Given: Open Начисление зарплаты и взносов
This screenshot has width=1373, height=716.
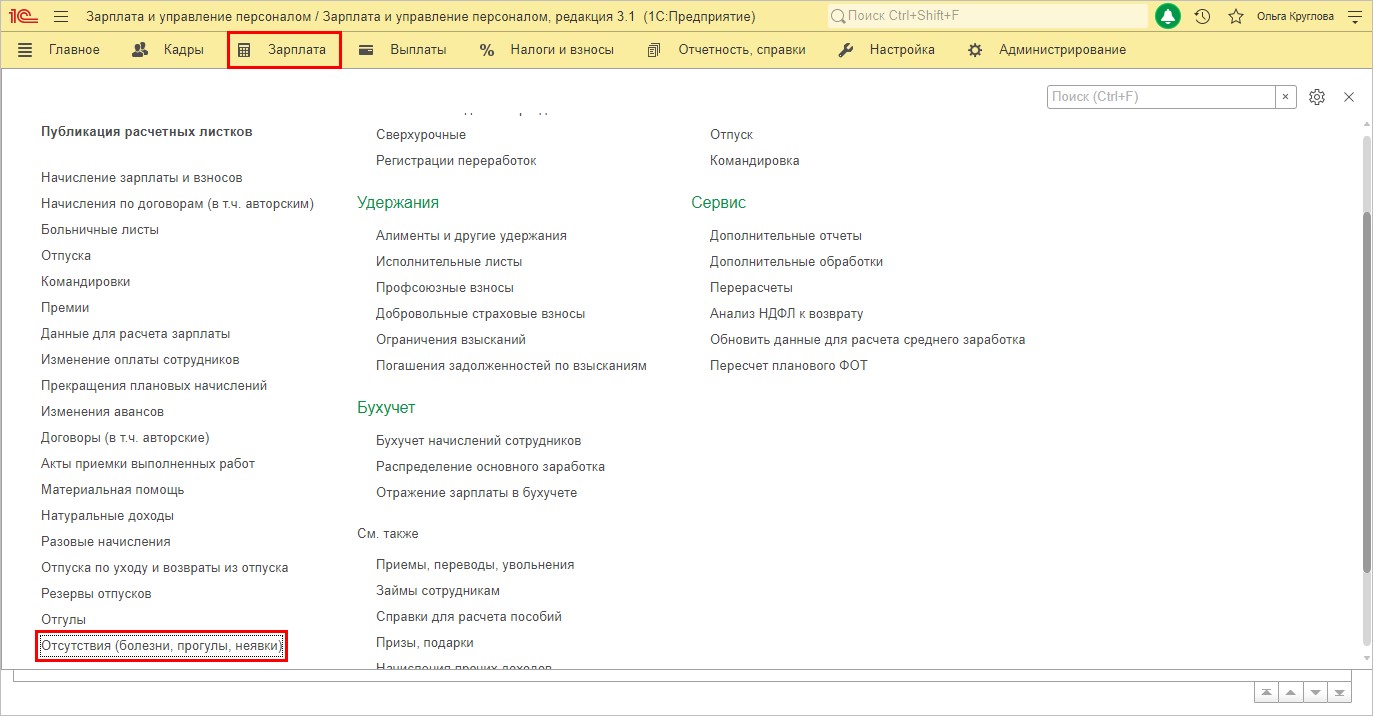Looking at the screenshot, I should (x=142, y=177).
